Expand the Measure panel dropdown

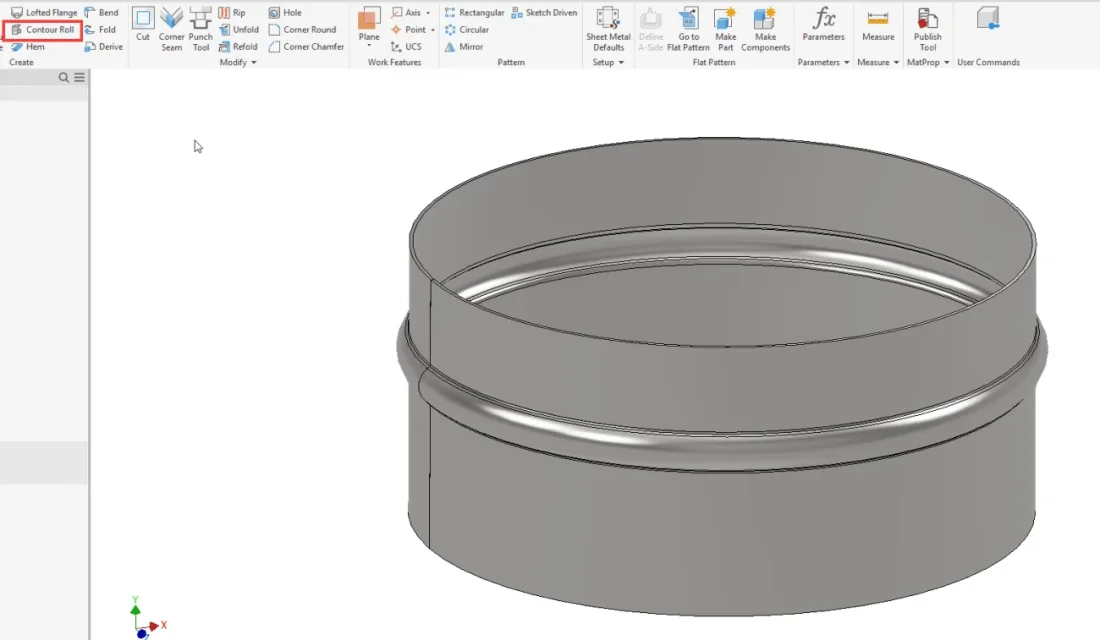coord(896,62)
